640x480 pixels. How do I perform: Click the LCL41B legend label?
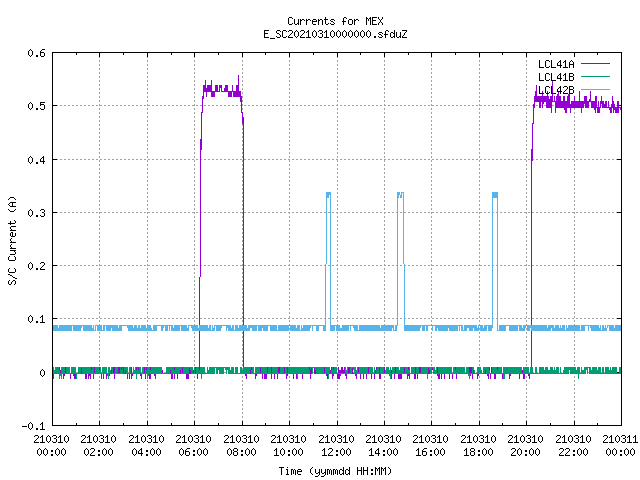pos(556,77)
